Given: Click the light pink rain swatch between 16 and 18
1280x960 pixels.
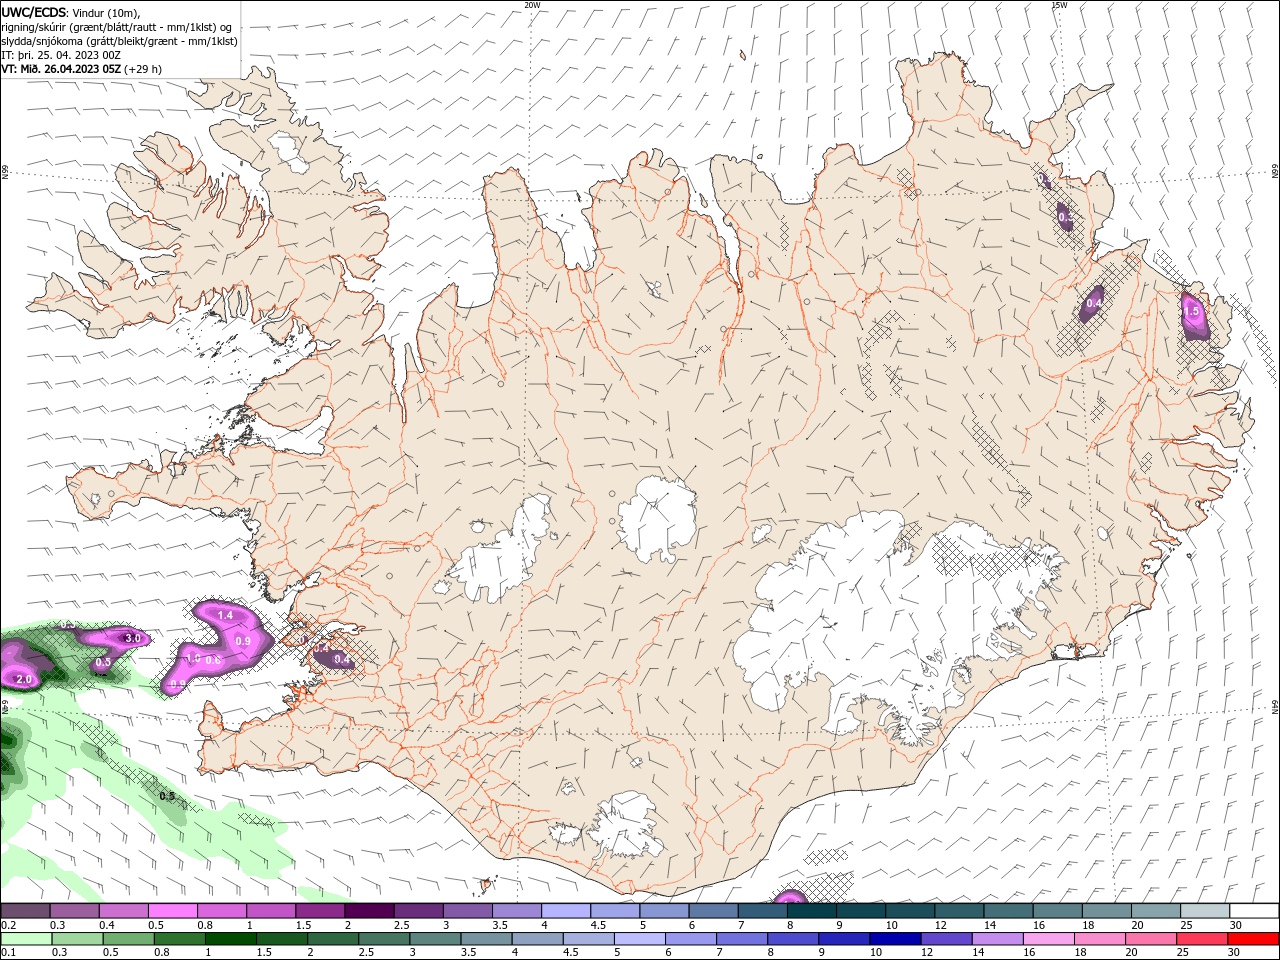Looking at the screenshot, I should point(1047,939).
